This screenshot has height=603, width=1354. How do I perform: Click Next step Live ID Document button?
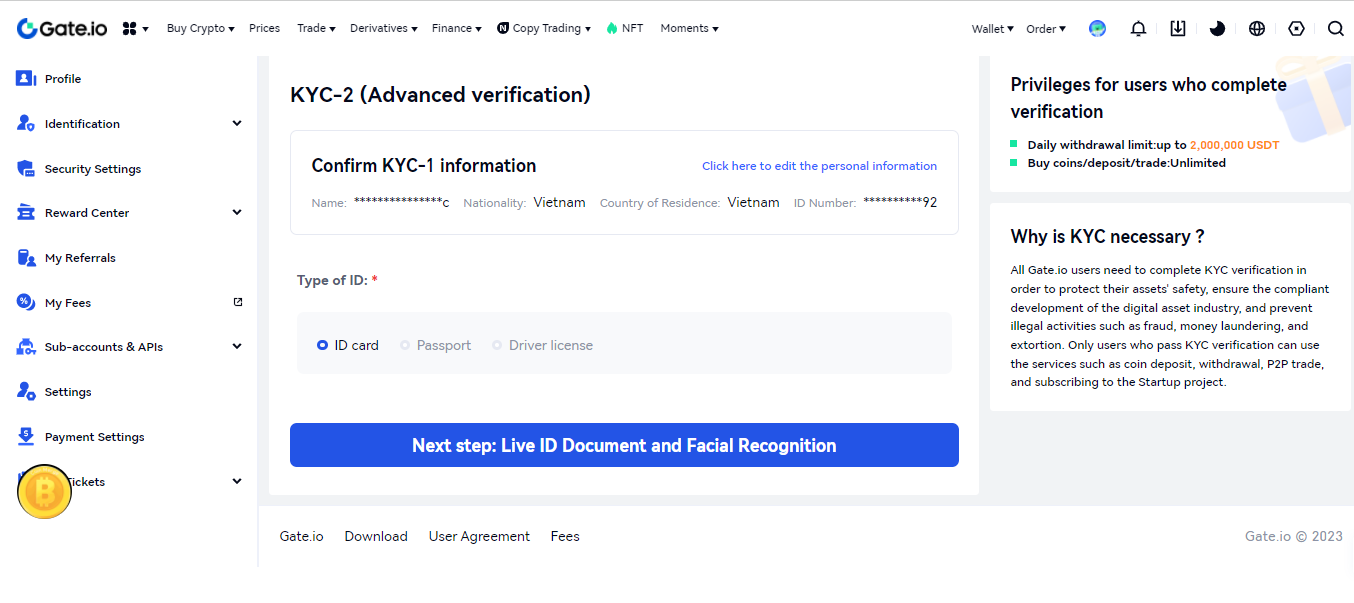pyautogui.click(x=624, y=445)
